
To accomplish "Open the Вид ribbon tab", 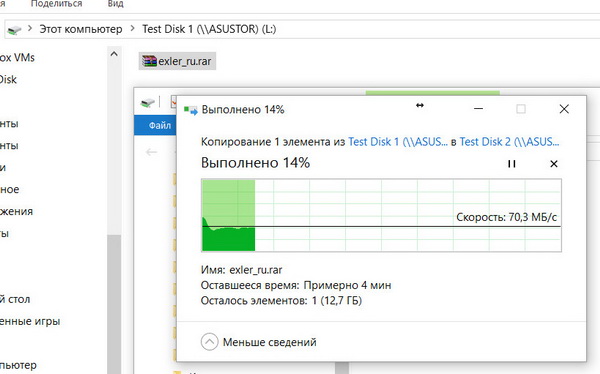I will click(x=115, y=4).
